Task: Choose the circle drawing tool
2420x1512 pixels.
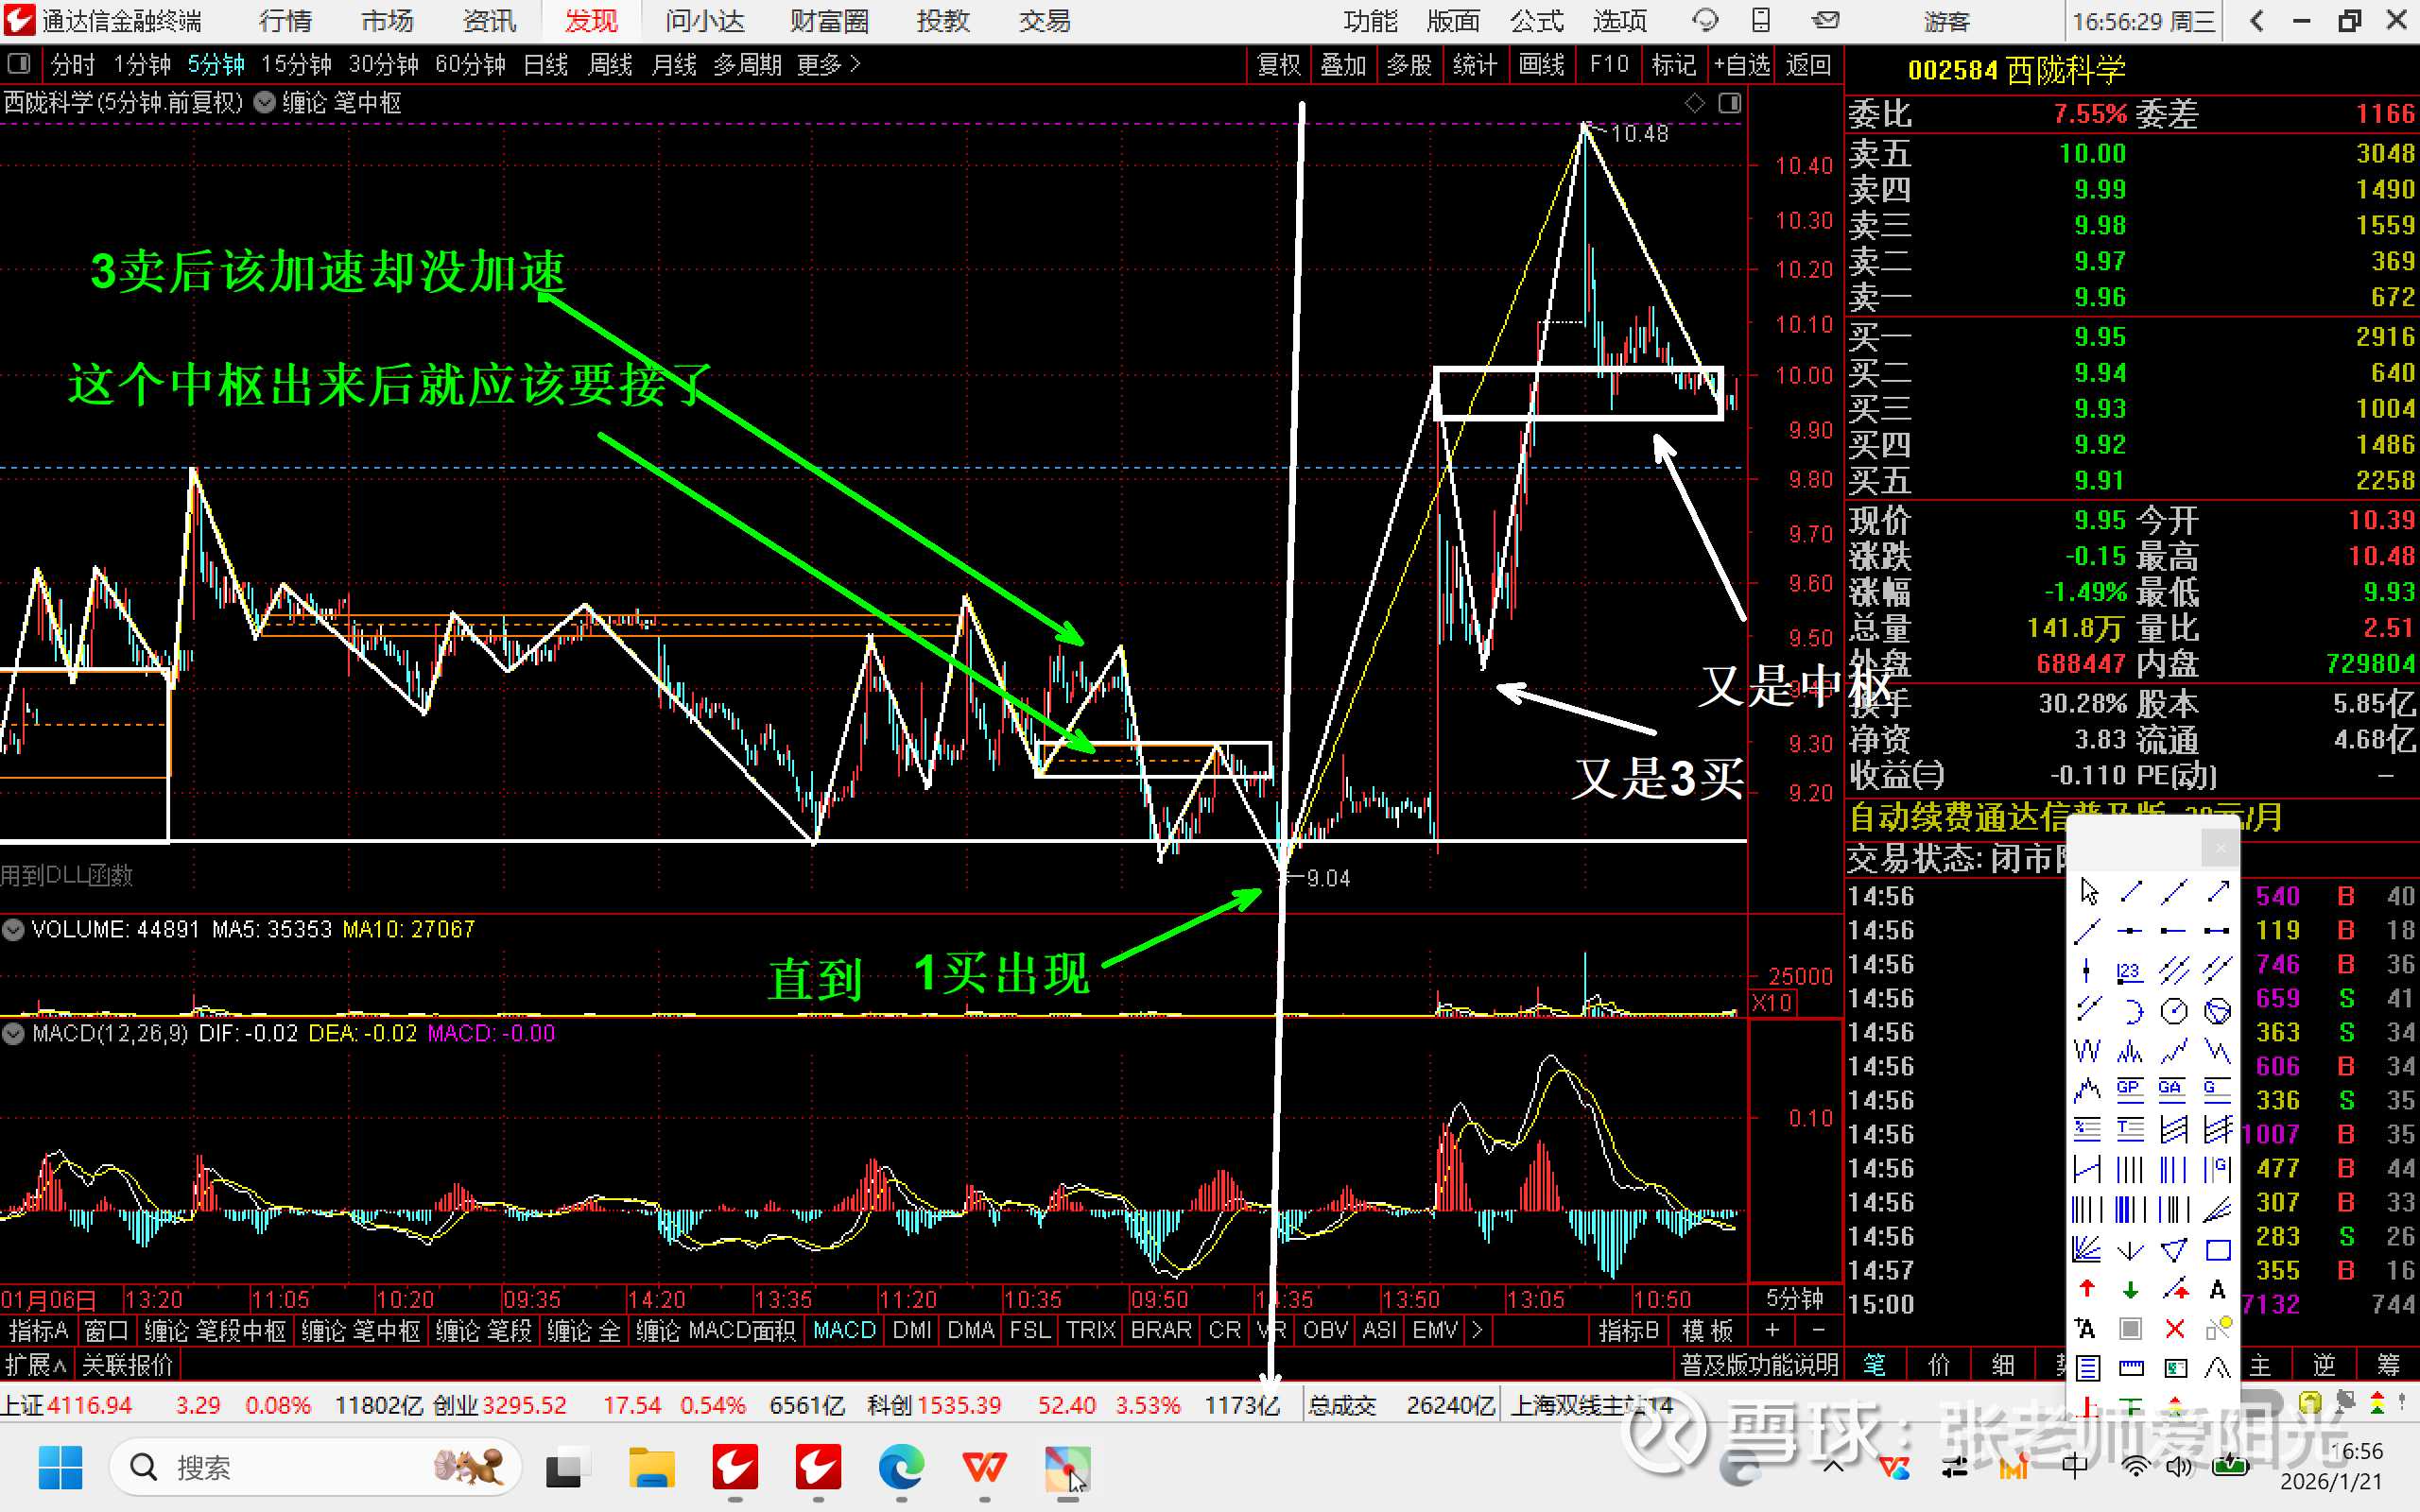Action: pos(2174,1011)
